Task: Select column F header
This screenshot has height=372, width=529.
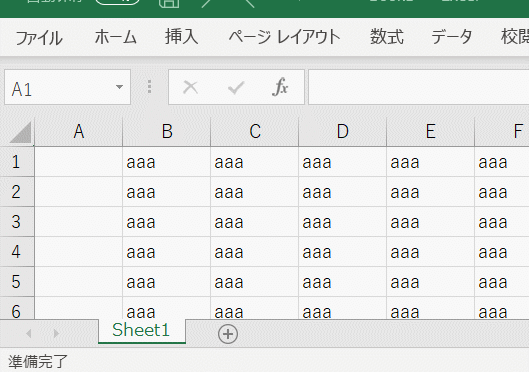Action: (x=502, y=131)
